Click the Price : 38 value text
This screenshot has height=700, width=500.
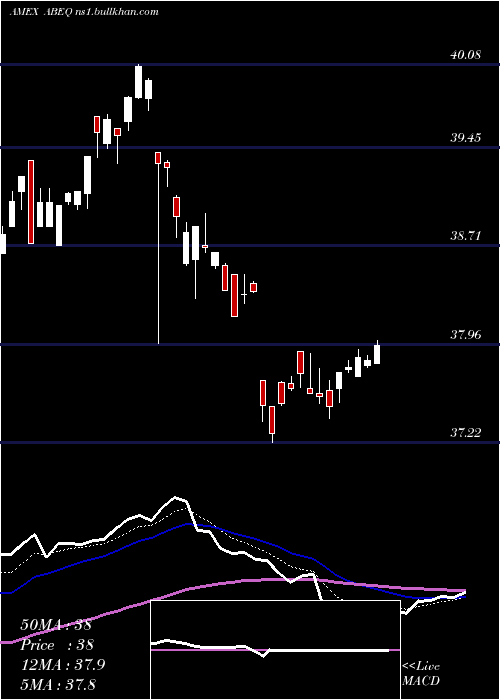[x=57, y=645]
